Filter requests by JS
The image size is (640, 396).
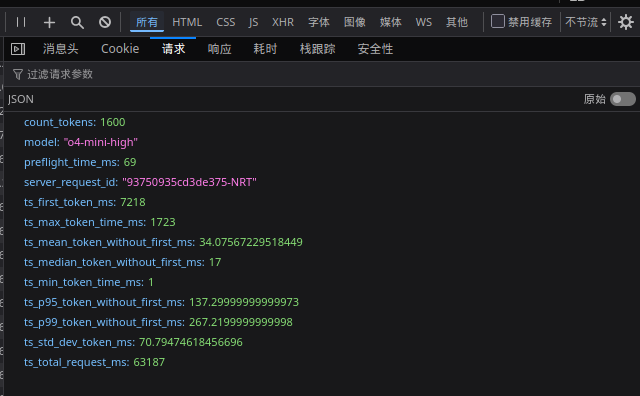coord(253,22)
